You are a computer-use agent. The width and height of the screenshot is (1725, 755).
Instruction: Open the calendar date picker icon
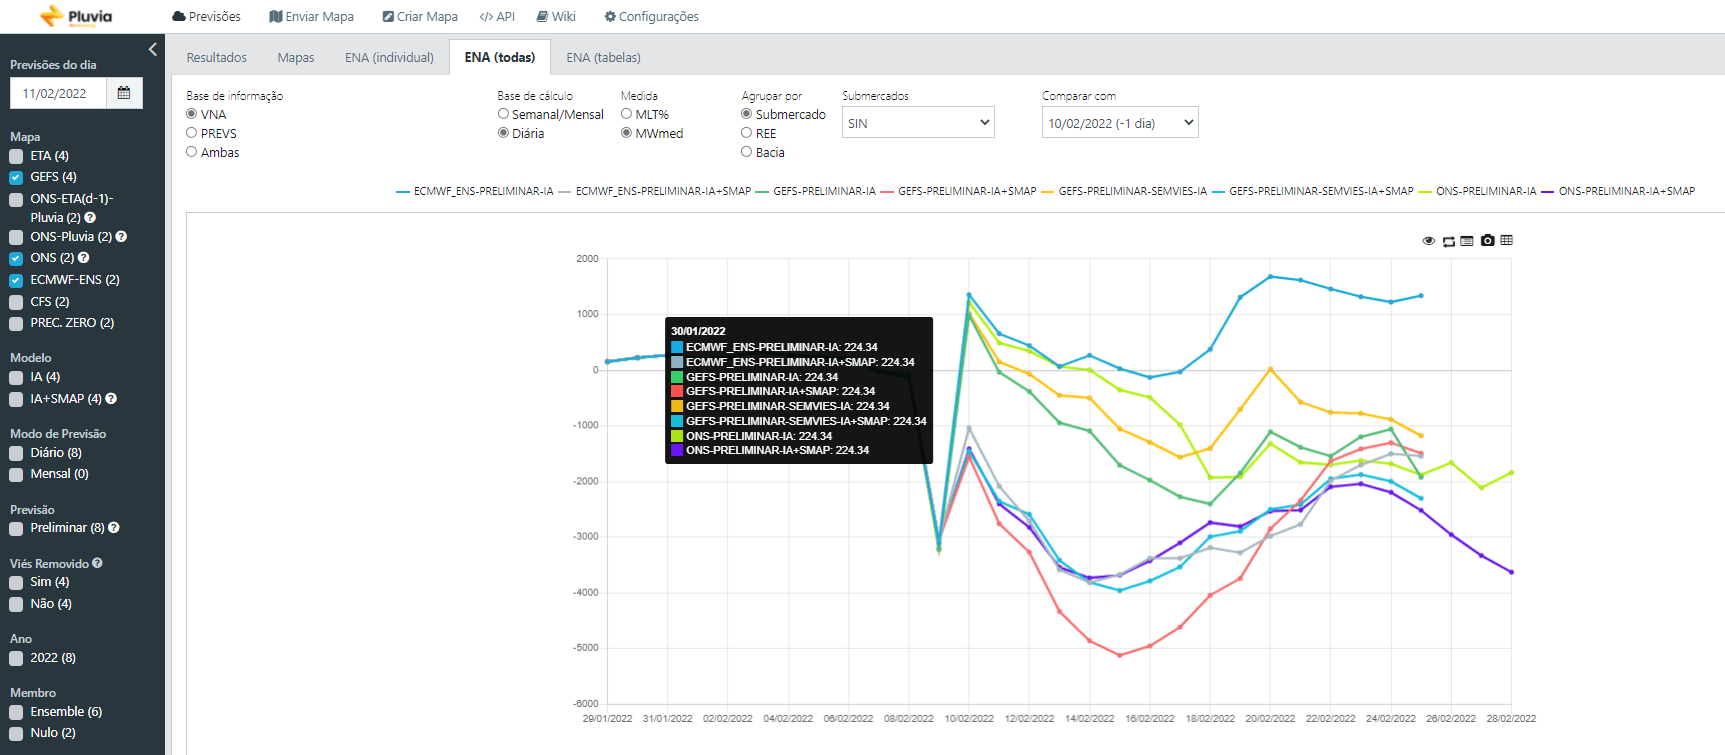click(x=124, y=93)
